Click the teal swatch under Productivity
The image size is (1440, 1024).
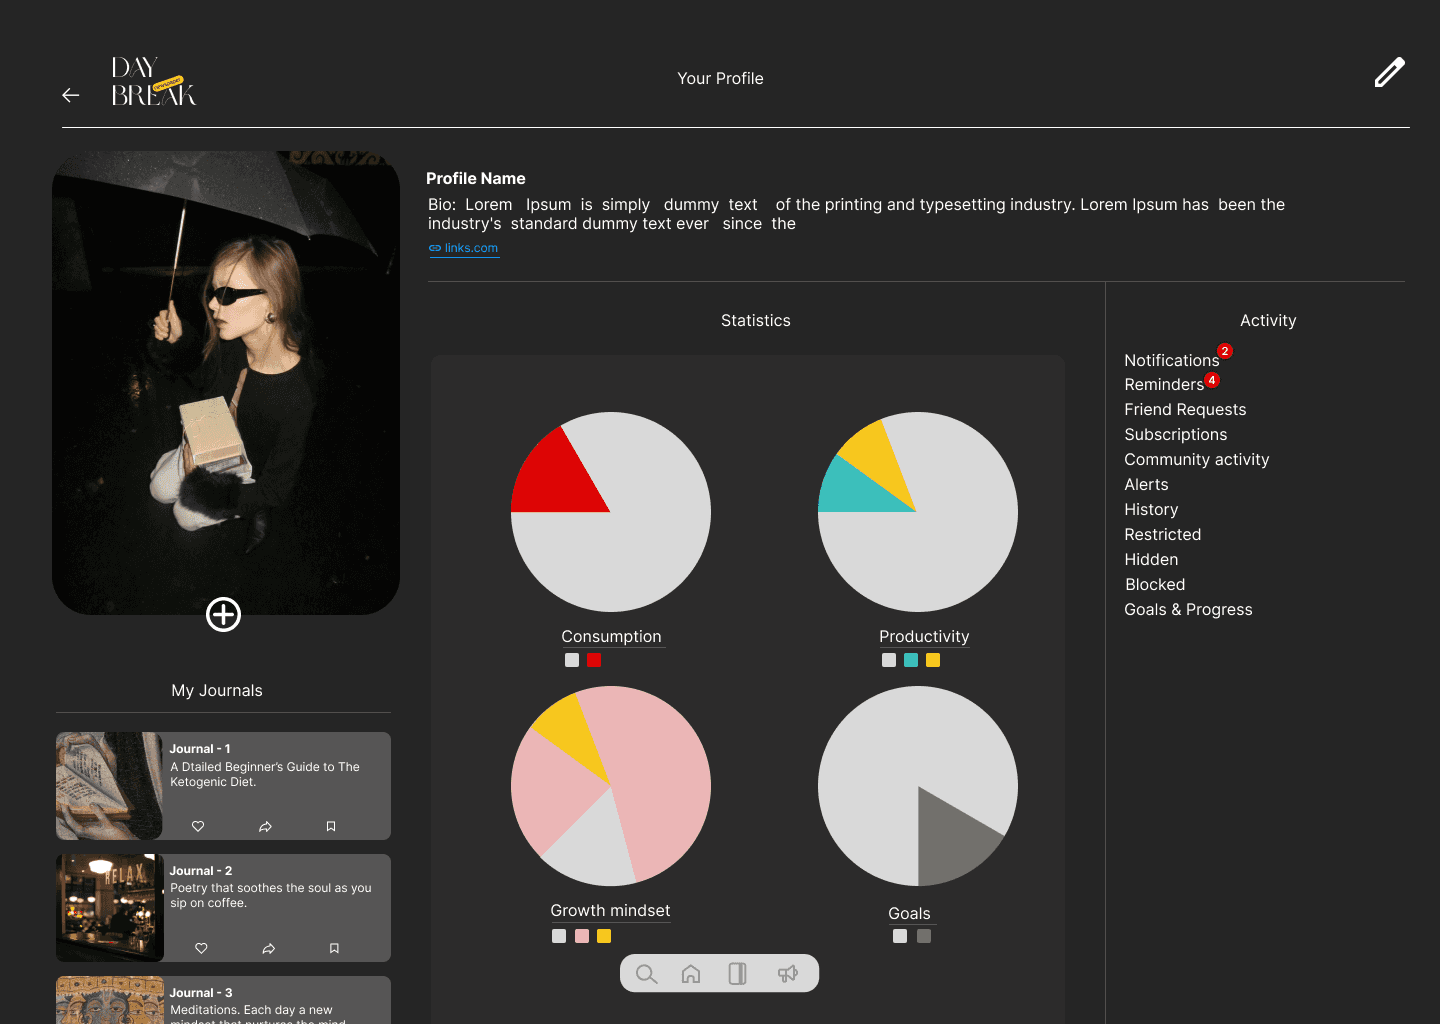[911, 660]
